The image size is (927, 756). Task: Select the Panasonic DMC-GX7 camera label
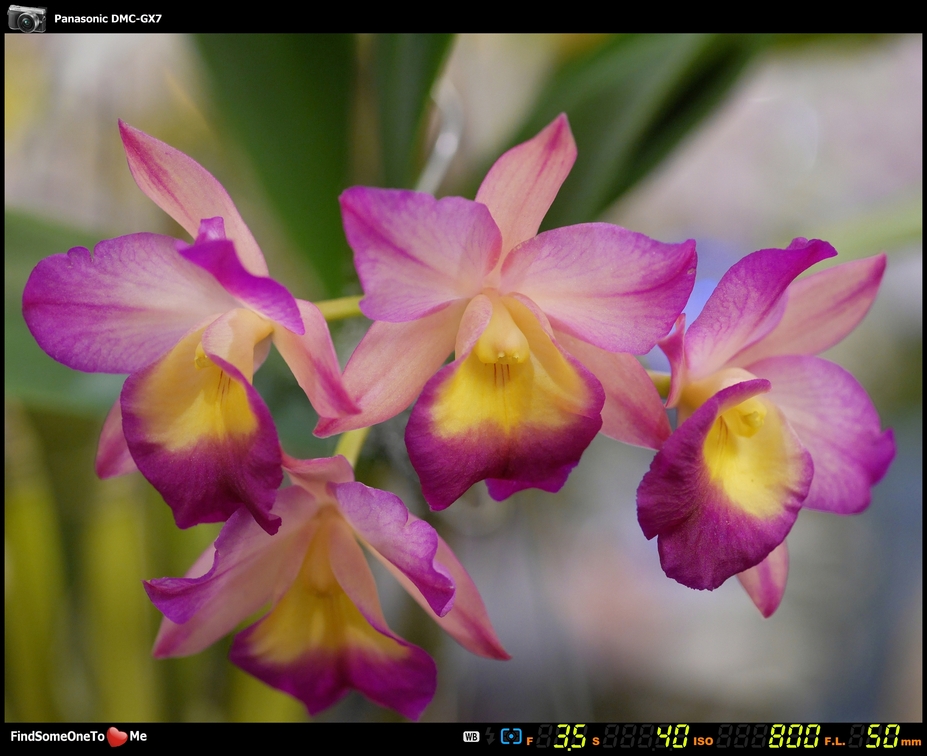coord(108,18)
